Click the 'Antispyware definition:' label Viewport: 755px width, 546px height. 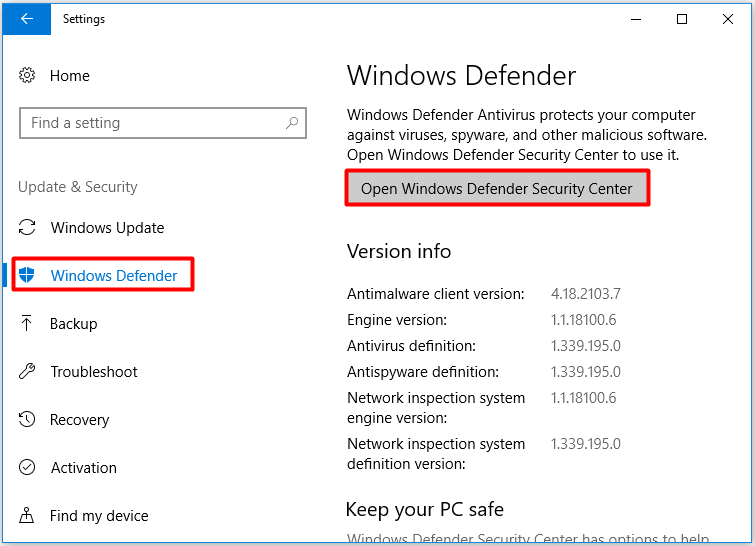point(423,372)
